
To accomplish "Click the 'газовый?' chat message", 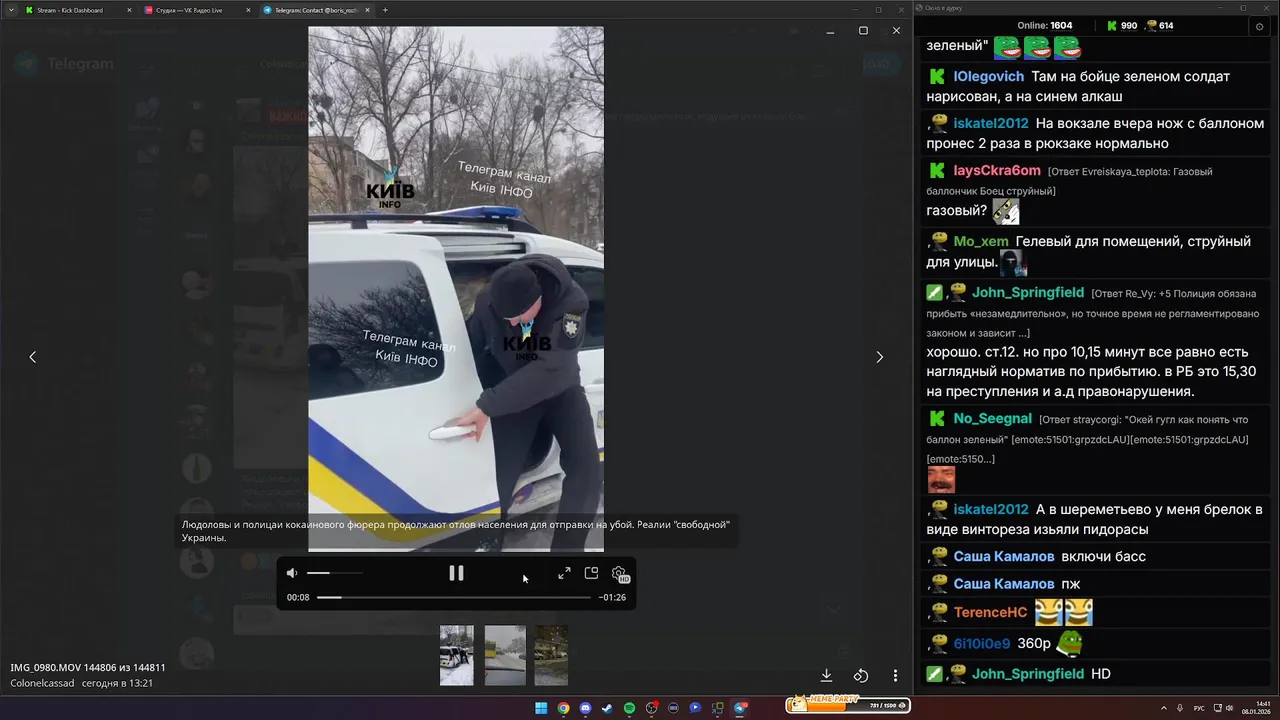I will coord(956,211).
